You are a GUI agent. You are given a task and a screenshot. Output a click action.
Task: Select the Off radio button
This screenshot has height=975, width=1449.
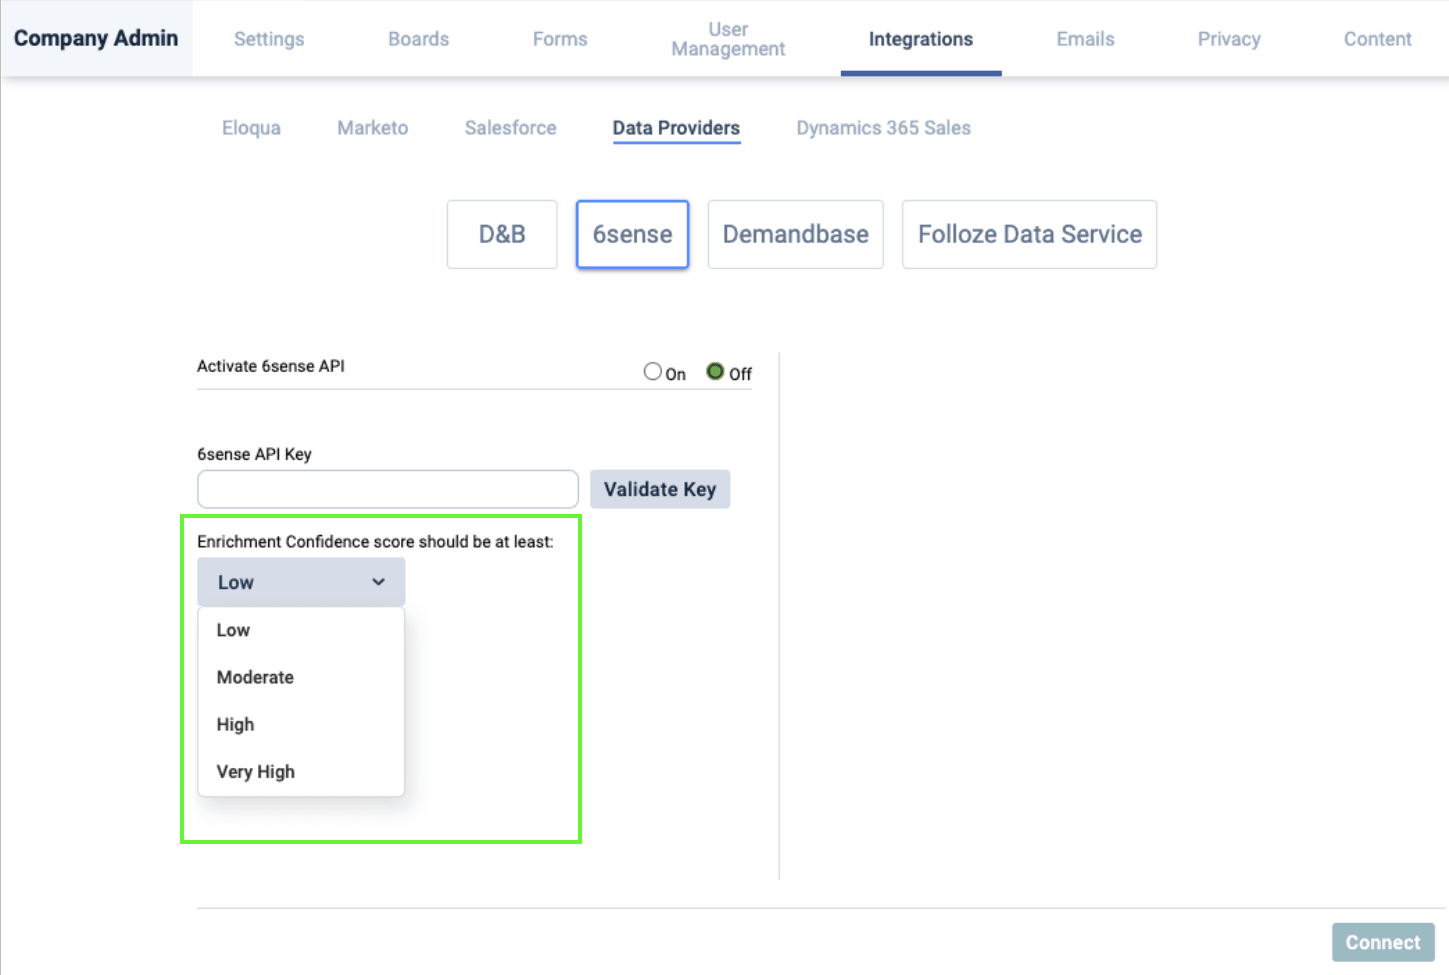pyautogui.click(x=715, y=372)
